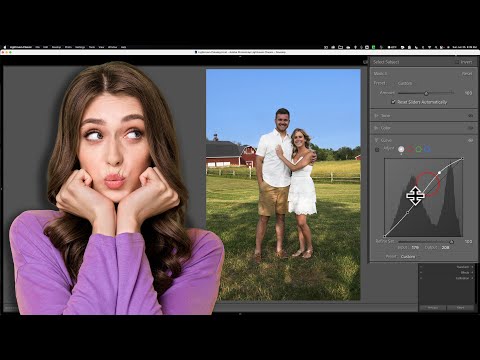Click the curve Input value field
Viewport: 480px width, 360px height.
(415, 247)
